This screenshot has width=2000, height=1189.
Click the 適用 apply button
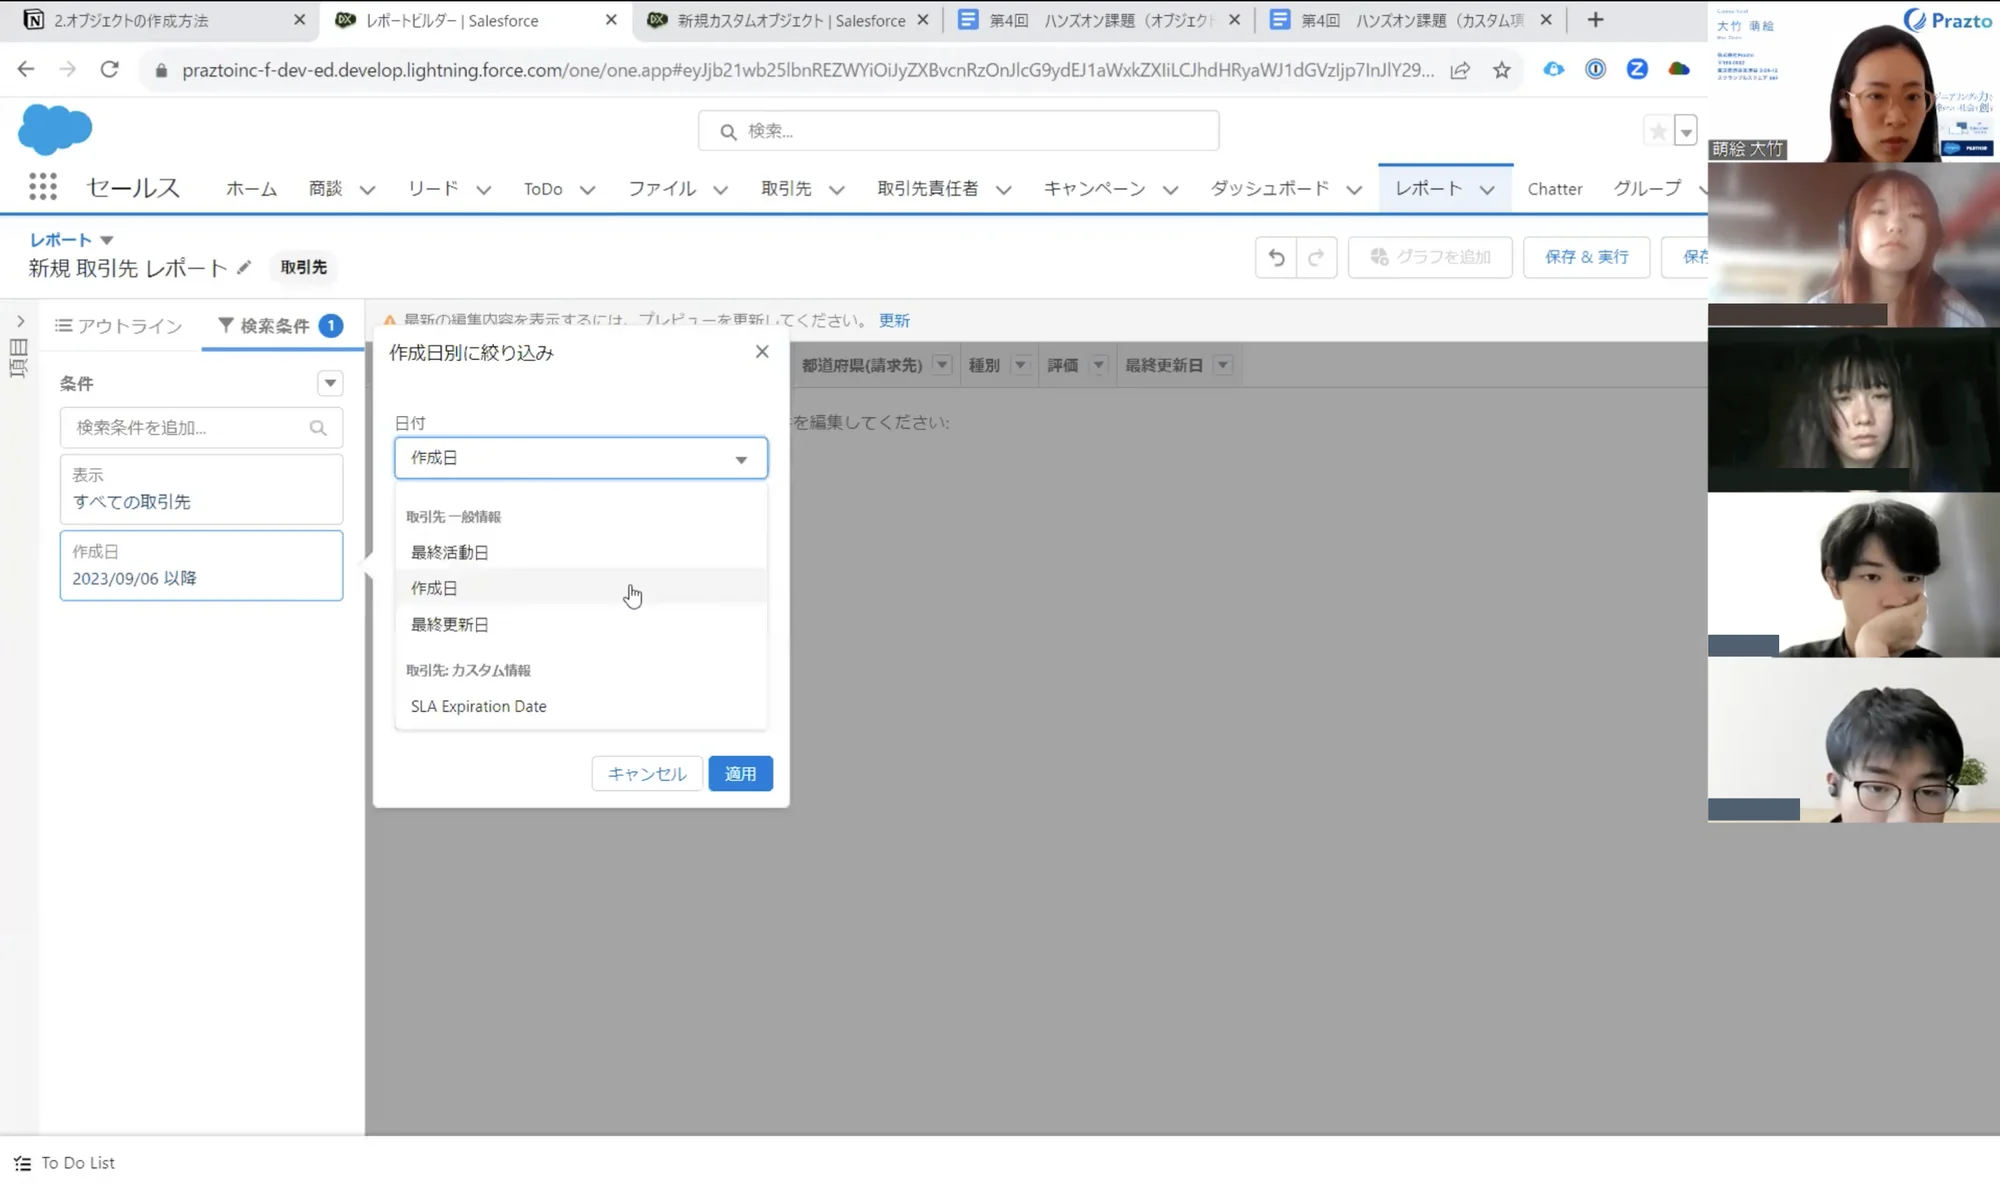[x=740, y=773]
